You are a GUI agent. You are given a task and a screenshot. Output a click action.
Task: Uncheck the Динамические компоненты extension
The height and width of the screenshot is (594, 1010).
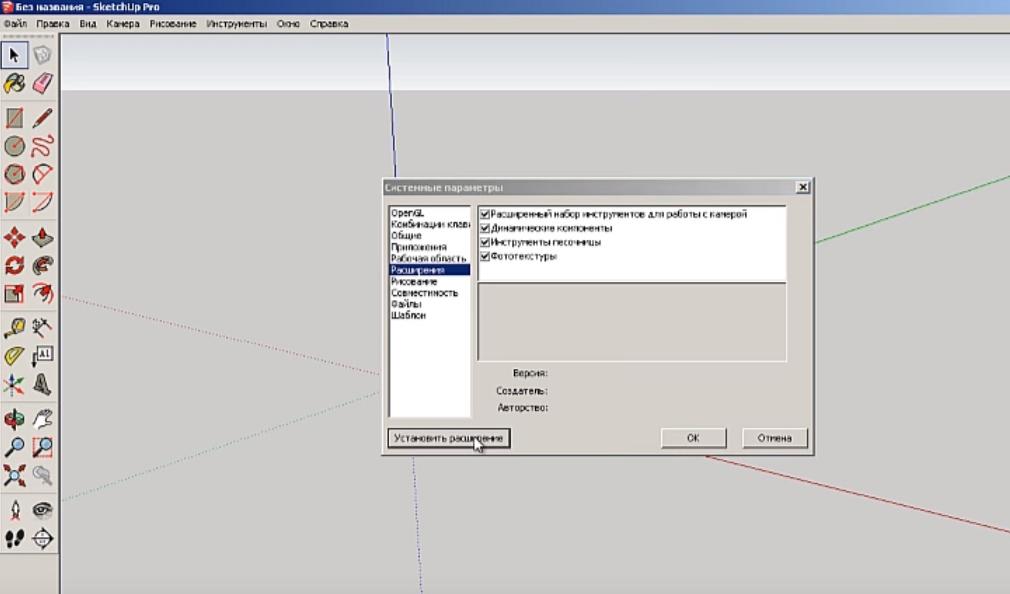pos(485,228)
